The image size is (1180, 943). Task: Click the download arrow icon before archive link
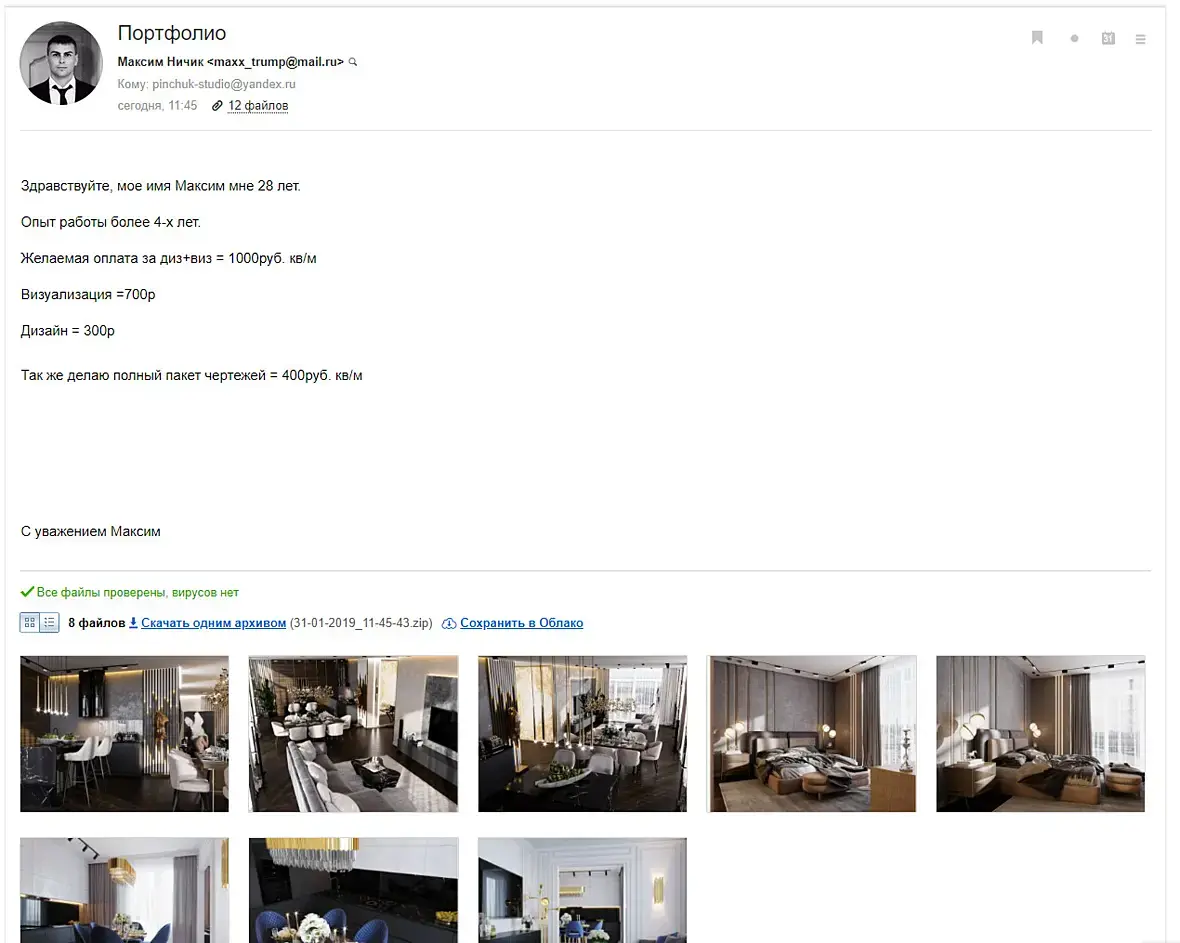click(x=133, y=622)
